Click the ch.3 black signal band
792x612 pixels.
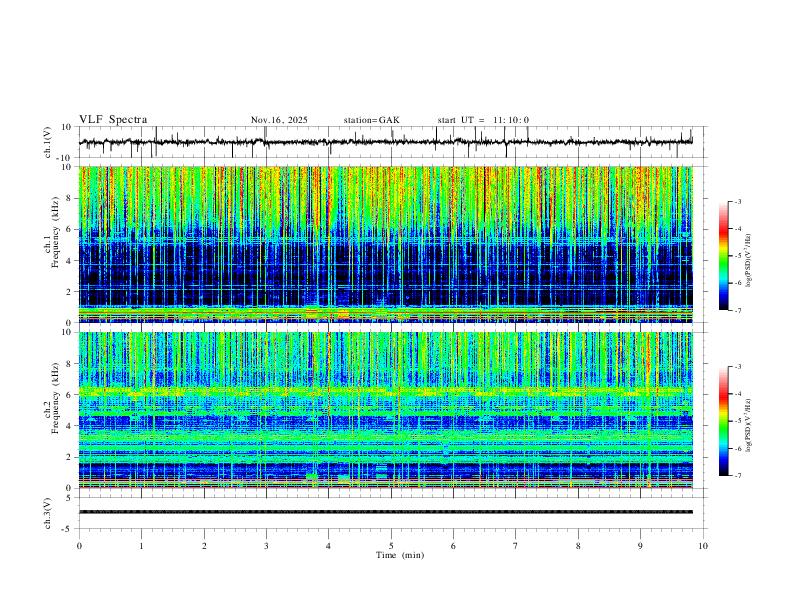385,512
